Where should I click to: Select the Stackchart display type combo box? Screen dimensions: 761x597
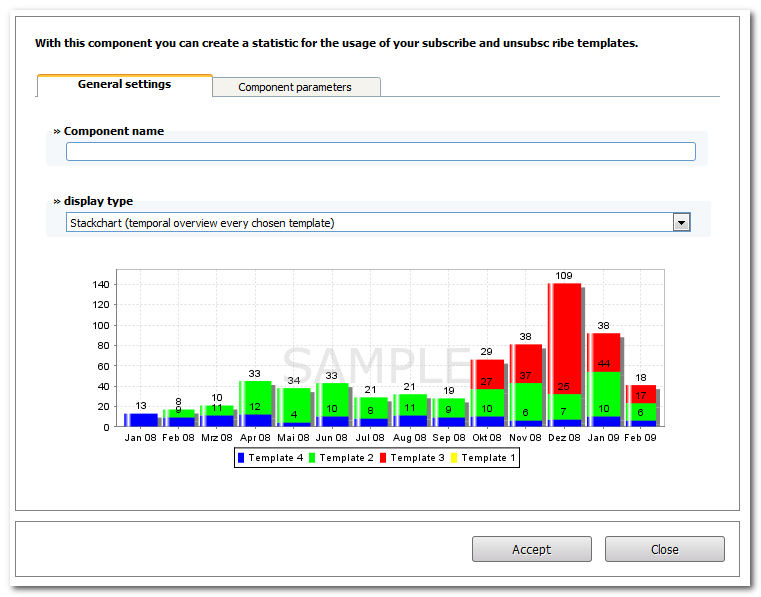click(378, 223)
